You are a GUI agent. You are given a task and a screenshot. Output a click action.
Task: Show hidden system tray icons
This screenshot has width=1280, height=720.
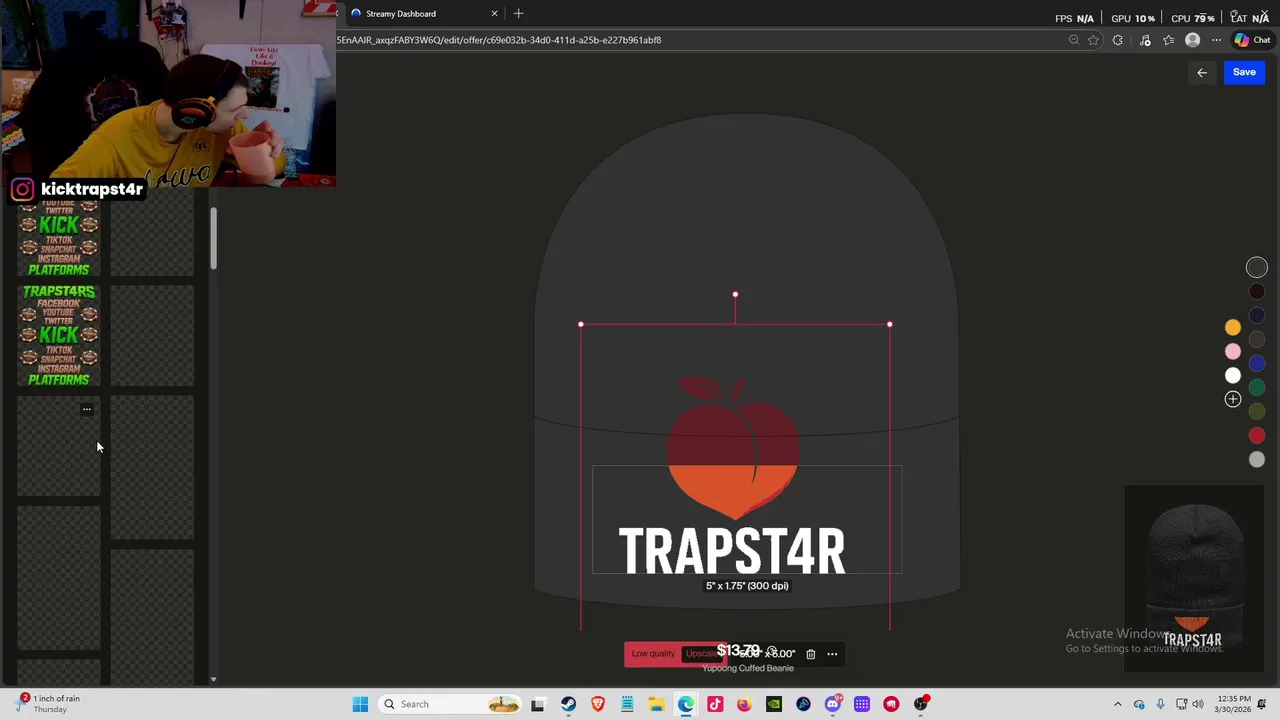(x=1118, y=704)
